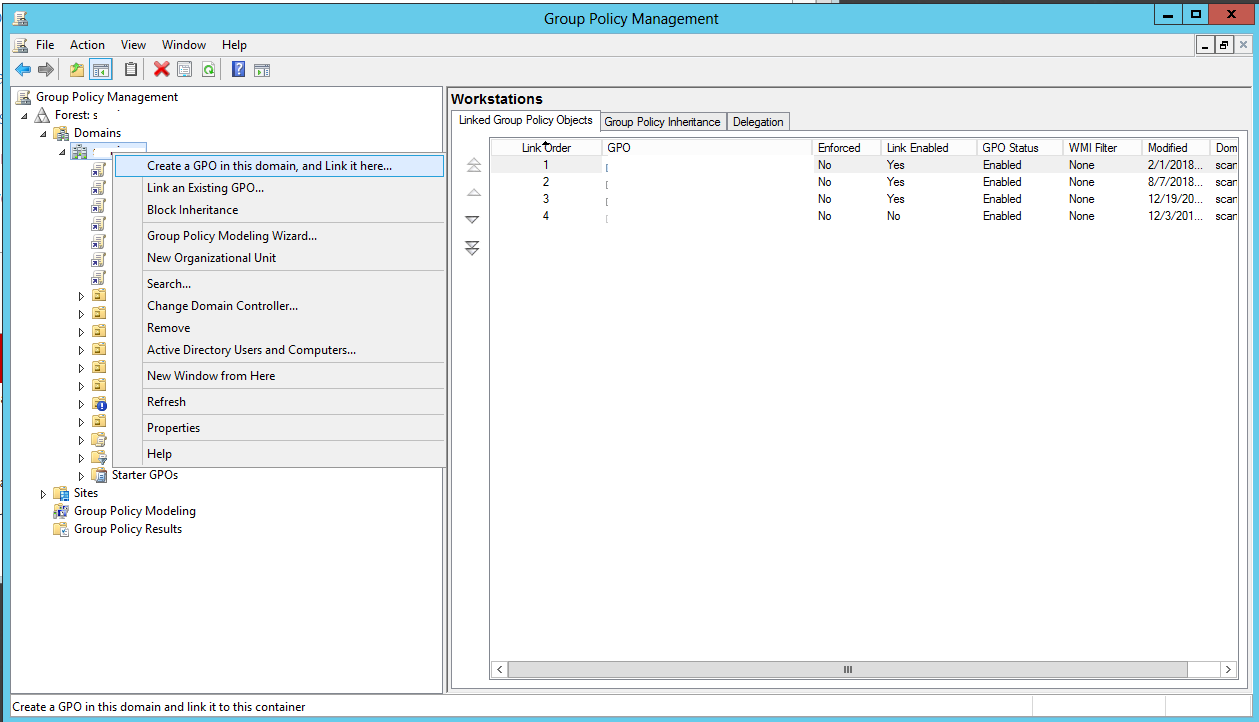Open the File menu
The width and height of the screenshot is (1259, 722).
point(45,45)
